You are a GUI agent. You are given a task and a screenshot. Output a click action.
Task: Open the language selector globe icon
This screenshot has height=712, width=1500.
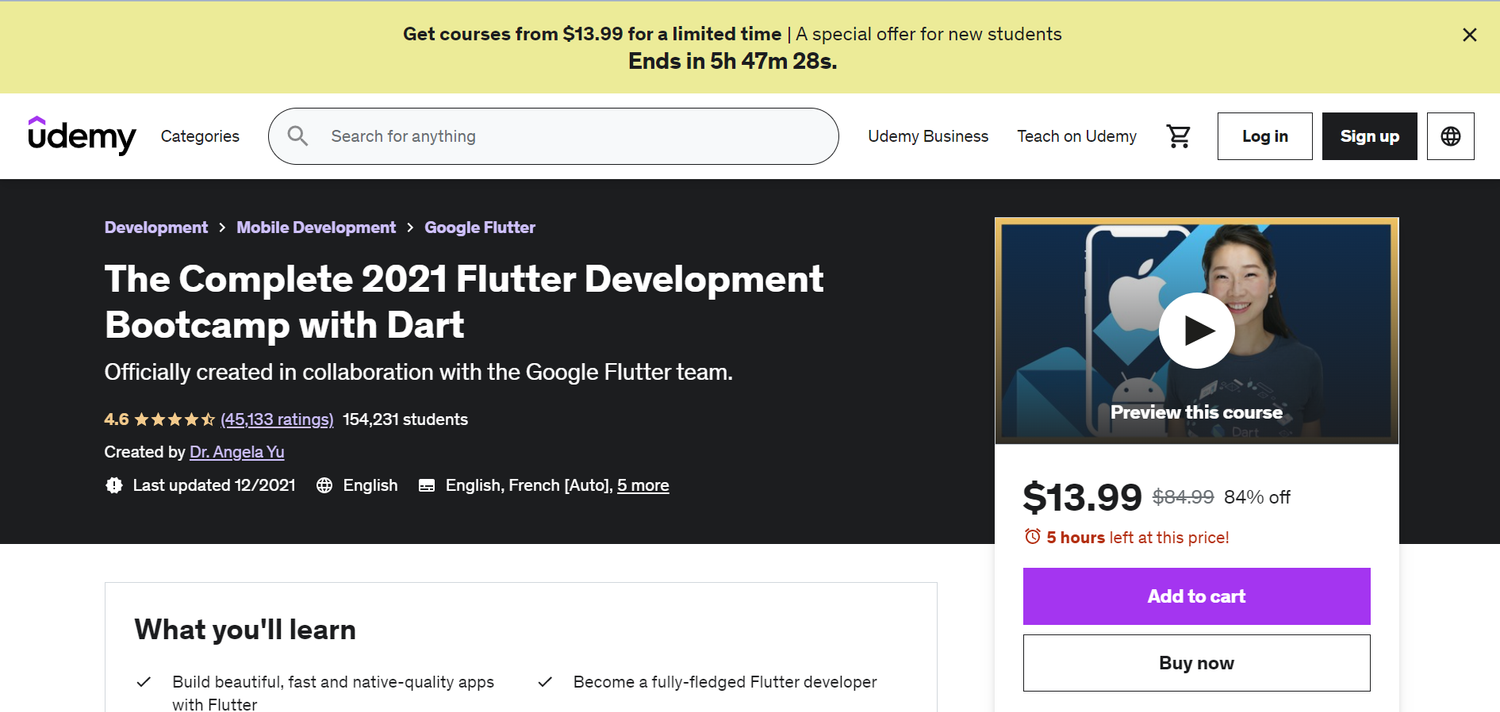pos(1450,136)
